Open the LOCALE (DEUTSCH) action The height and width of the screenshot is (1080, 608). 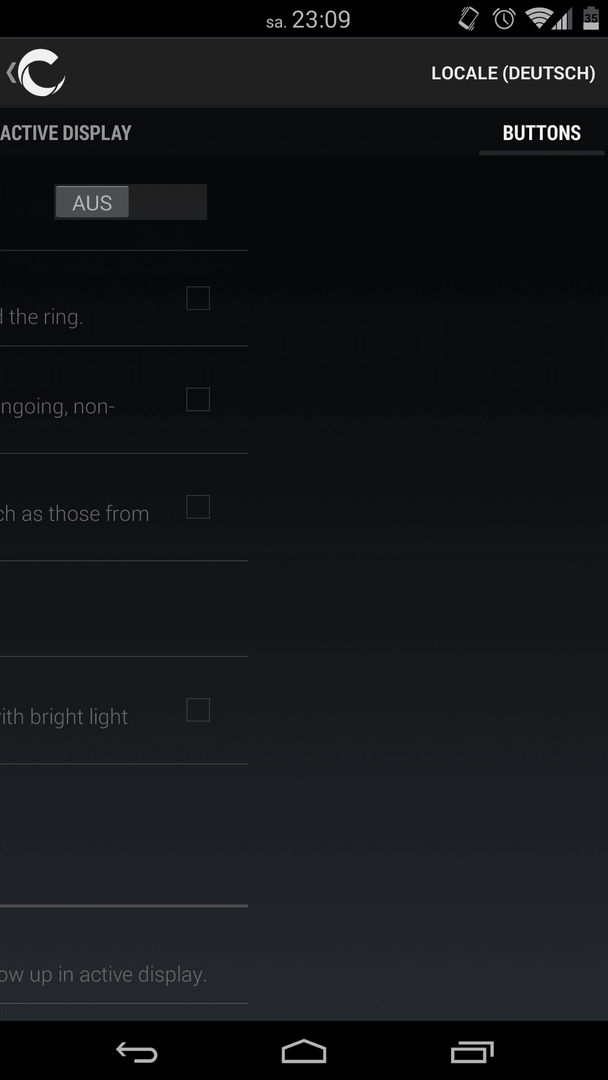513,73
